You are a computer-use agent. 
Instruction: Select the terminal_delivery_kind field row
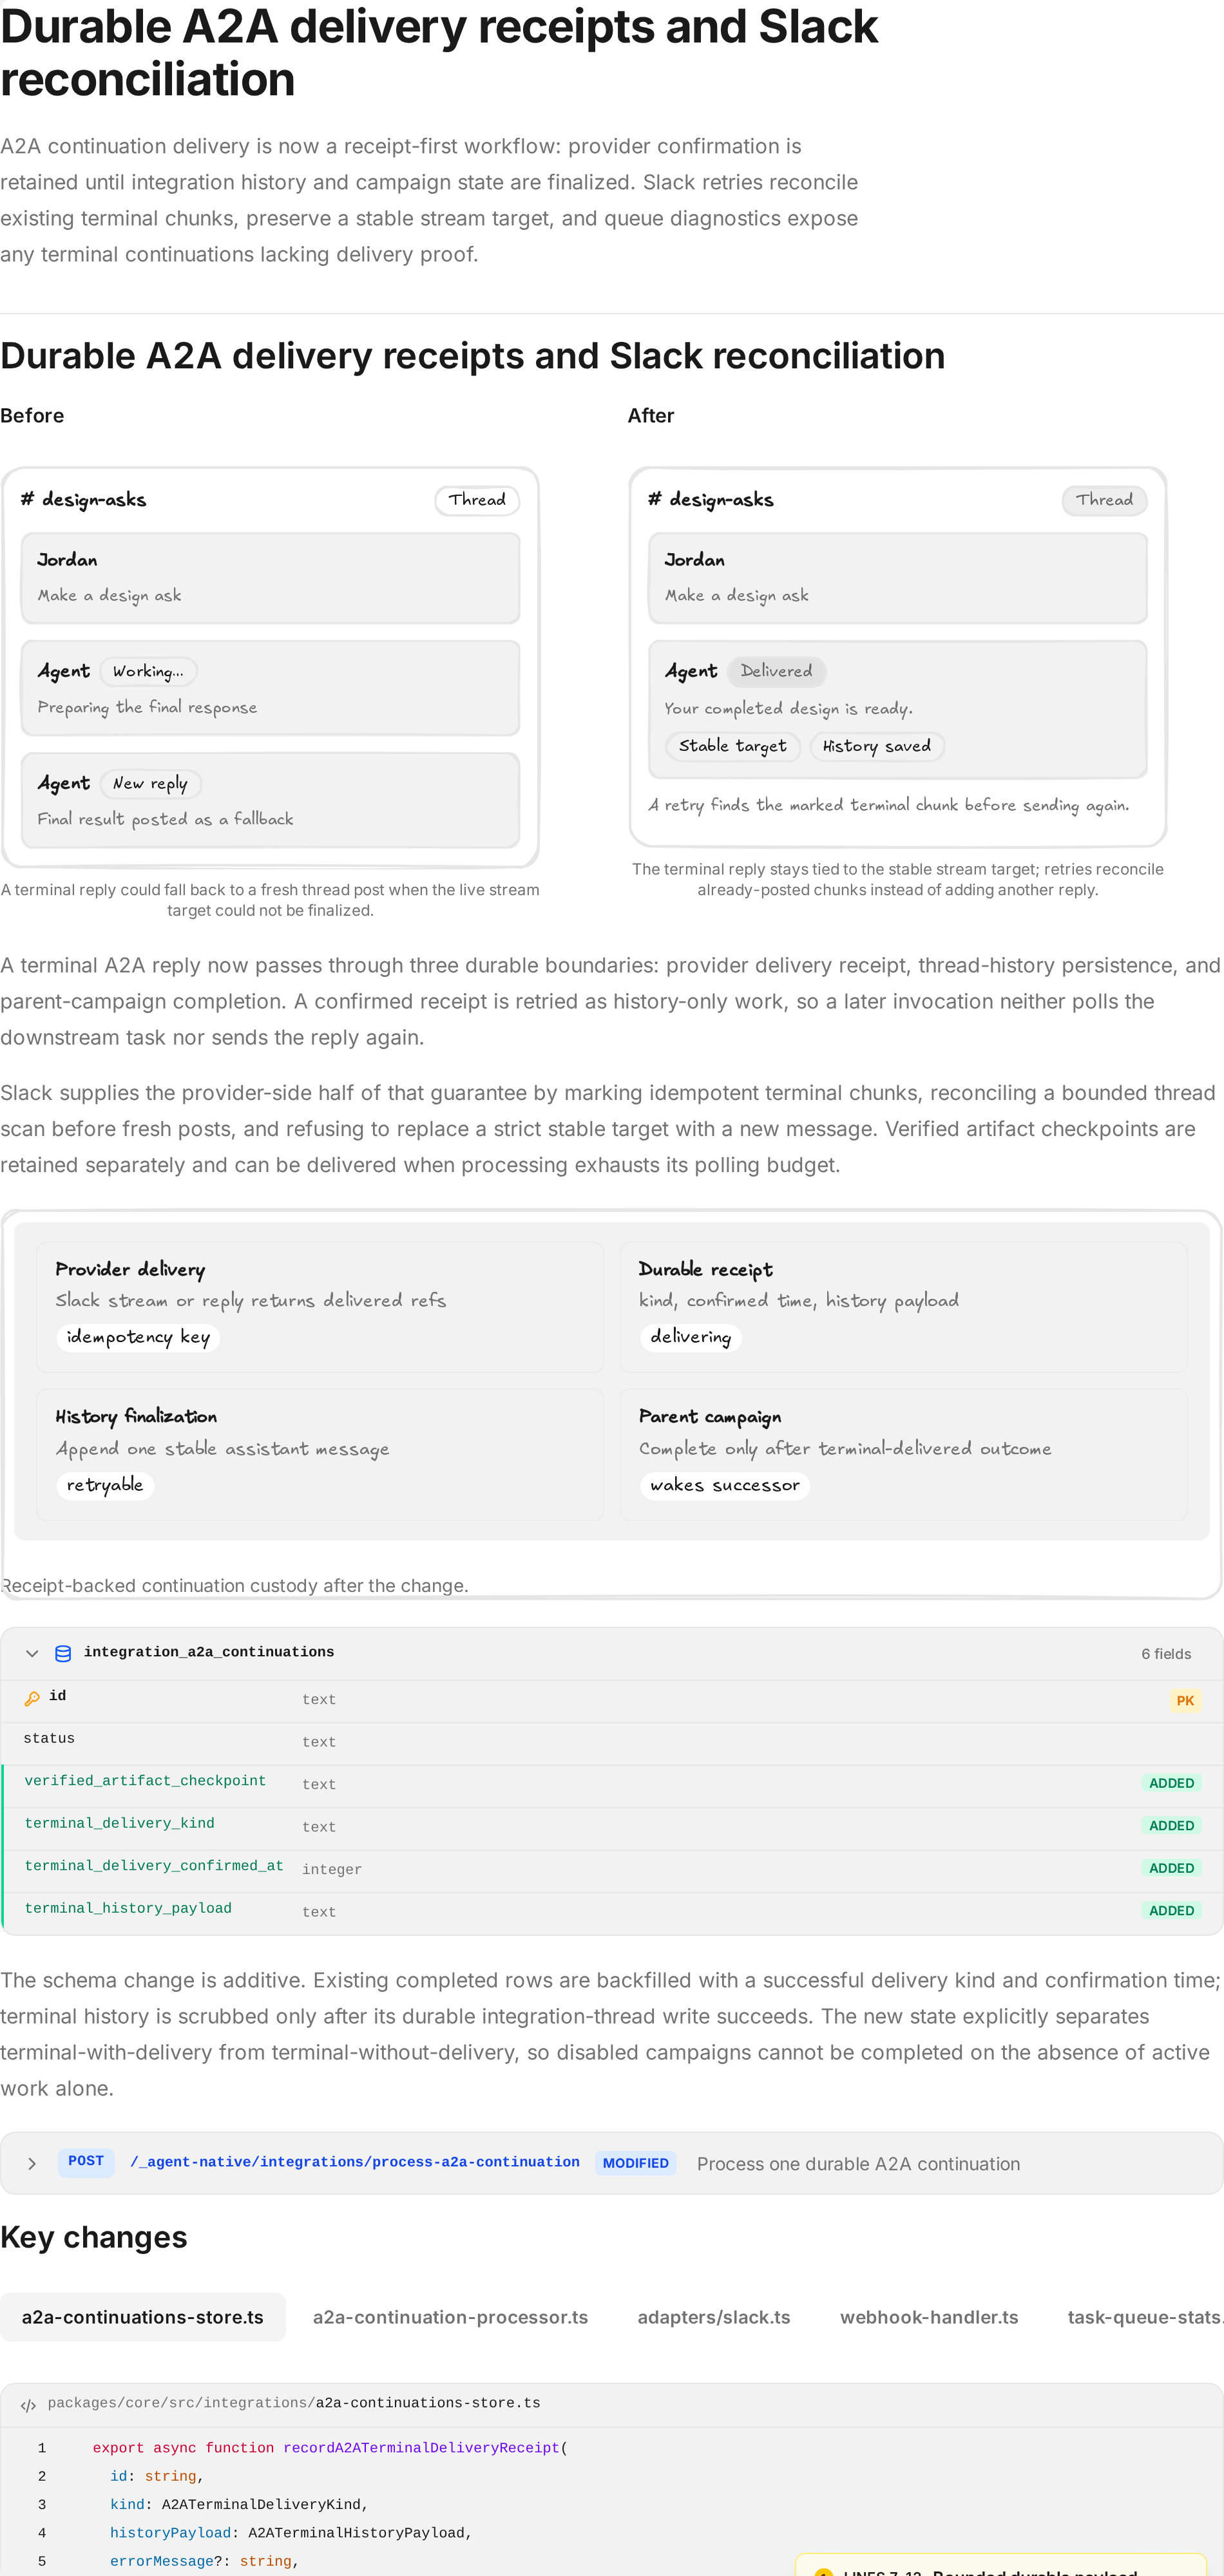(612, 1826)
